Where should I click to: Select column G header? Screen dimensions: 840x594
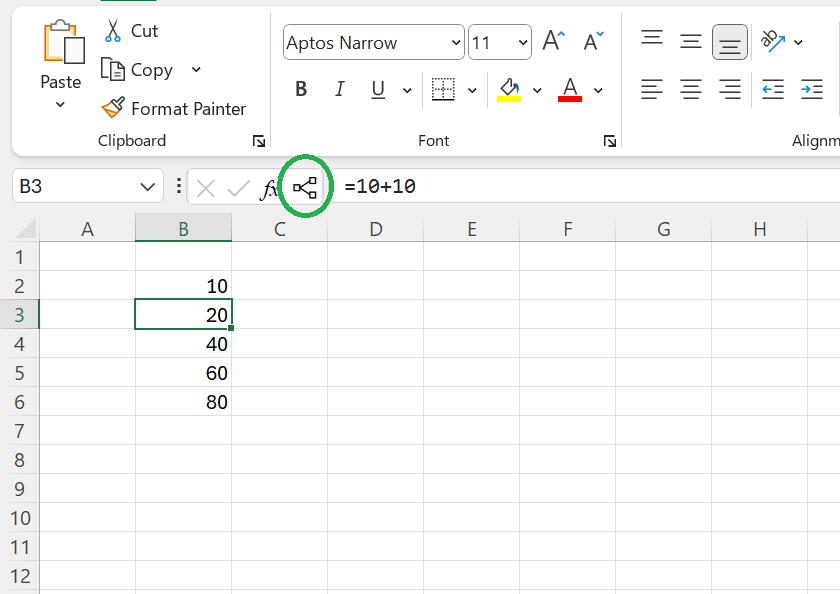664,229
